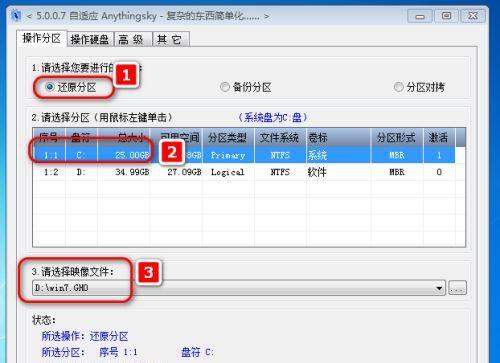The image size is (500, 363).
Task: Expand the image file path dropdown arrow
Action: point(440,288)
